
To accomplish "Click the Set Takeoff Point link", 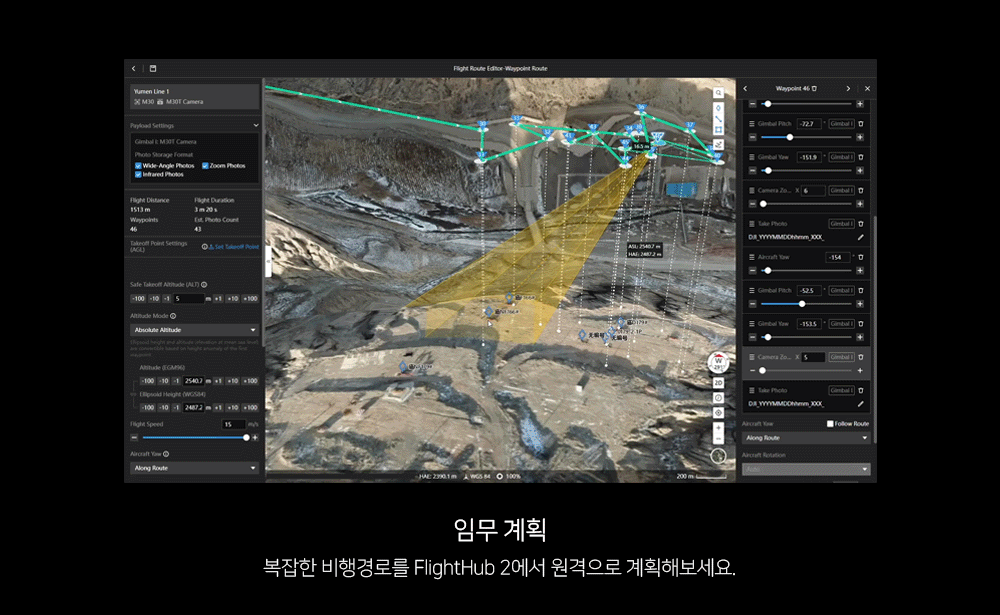I will coord(233,247).
